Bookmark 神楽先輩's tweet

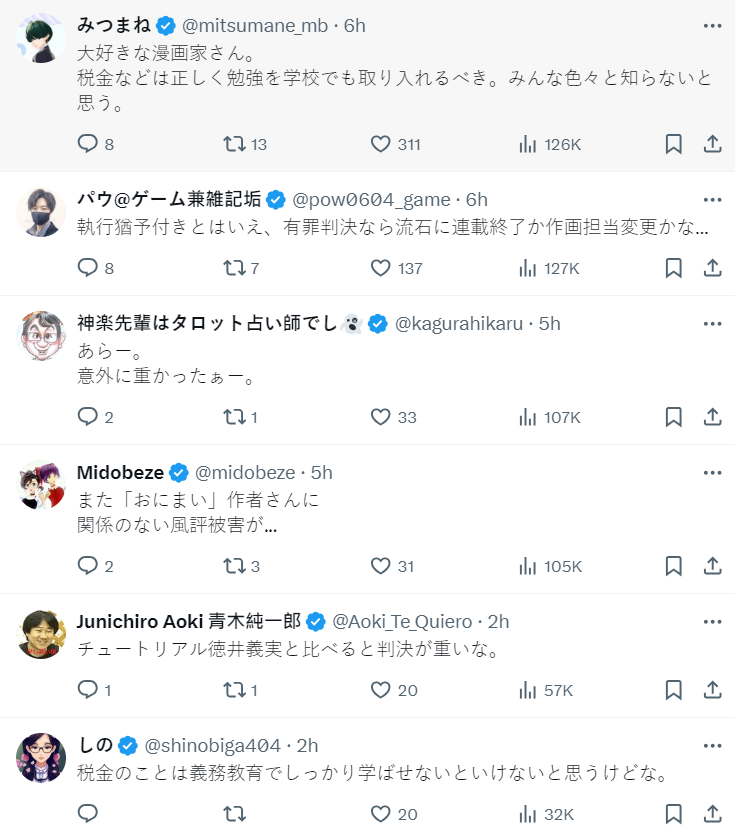coord(673,417)
